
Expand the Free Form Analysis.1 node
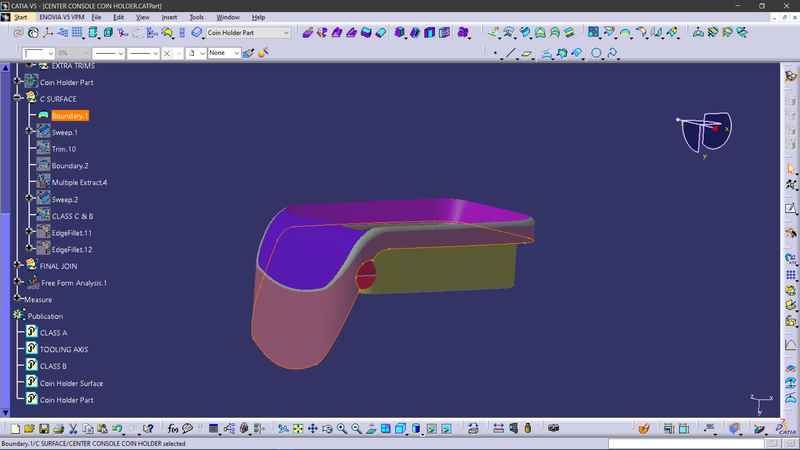pos(17,281)
